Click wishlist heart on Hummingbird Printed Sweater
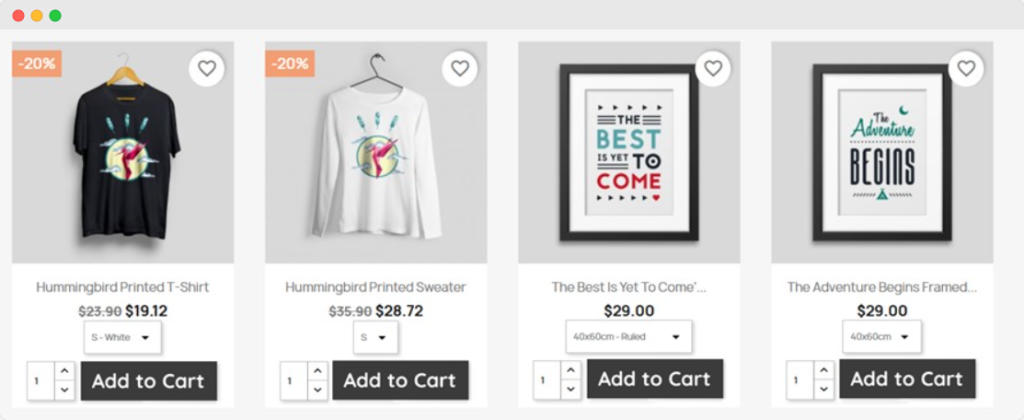 [460, 69]
